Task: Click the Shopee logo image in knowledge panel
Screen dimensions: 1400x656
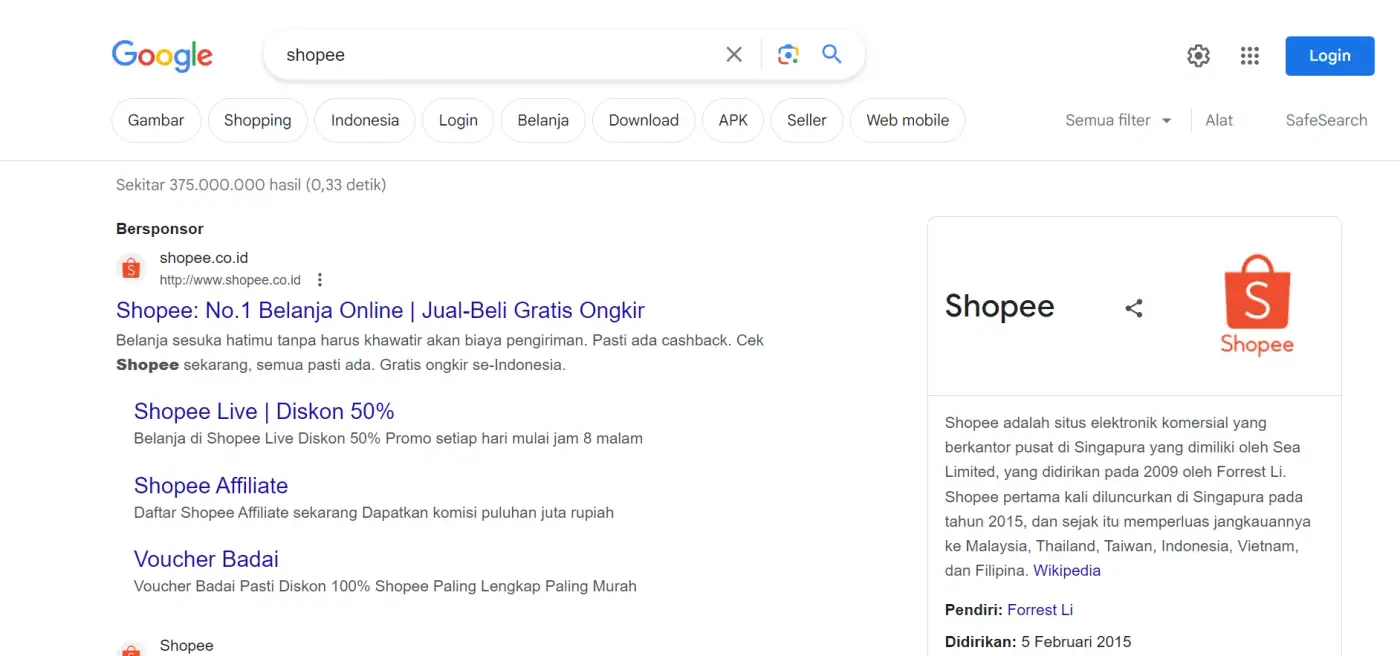Action: coord(1257,305)
